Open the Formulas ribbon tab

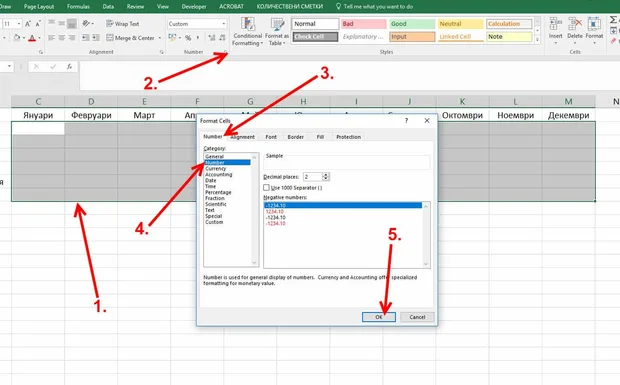[78, 7]
